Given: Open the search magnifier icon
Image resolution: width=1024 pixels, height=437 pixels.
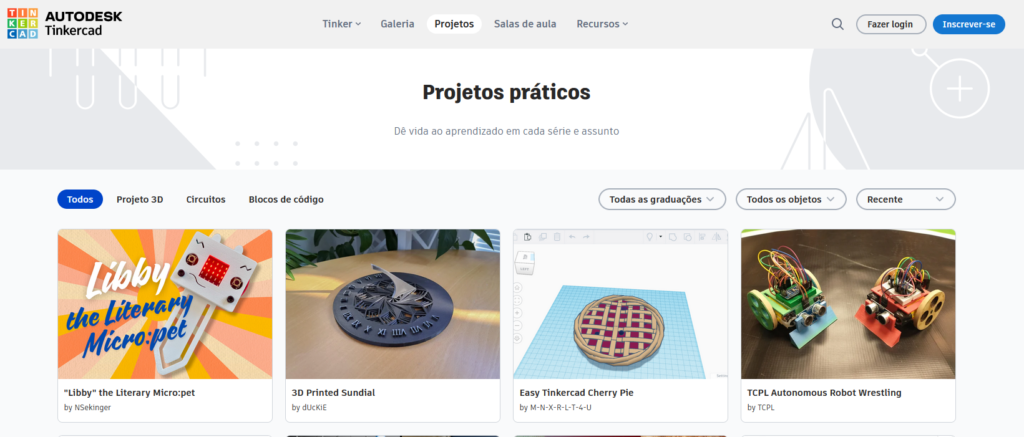Looking at the screenshot, I should tap(837, 24).
